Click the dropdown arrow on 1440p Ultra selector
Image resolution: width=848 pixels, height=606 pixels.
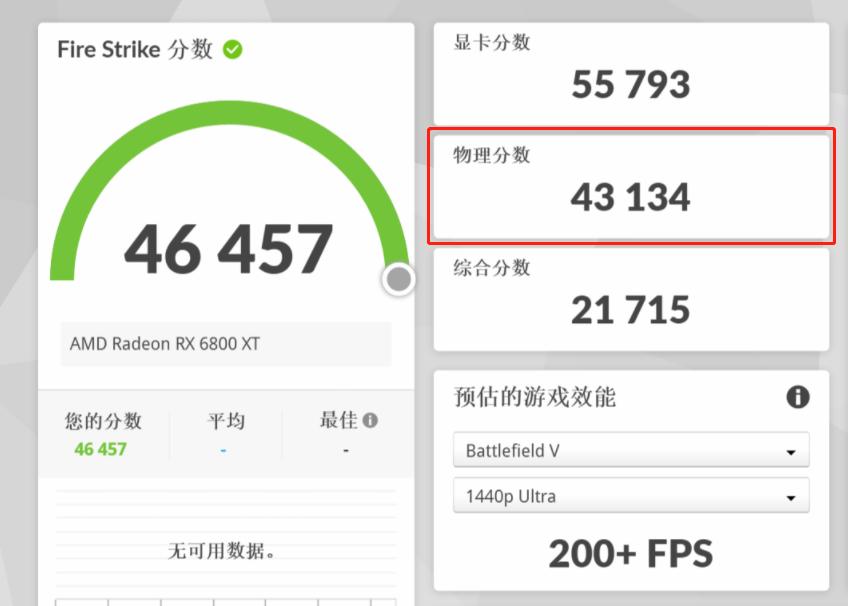coord(793,496)
